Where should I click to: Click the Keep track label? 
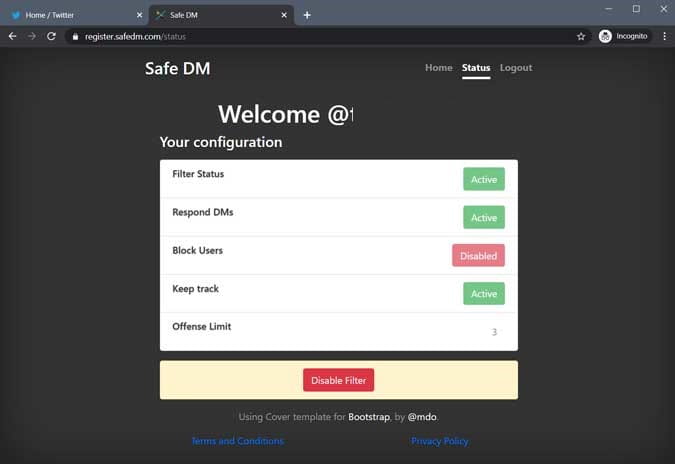[x=195, y=289]
